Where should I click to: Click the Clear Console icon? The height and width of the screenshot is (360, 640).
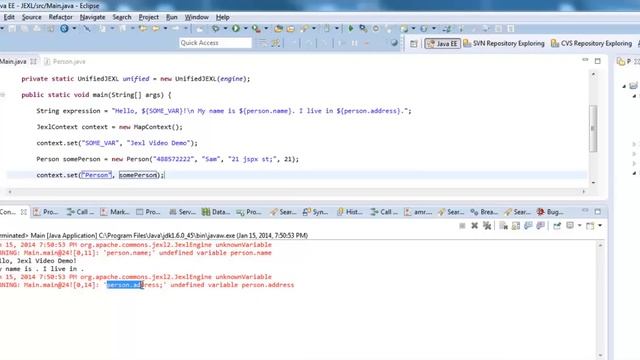click(x=504, y=225)
